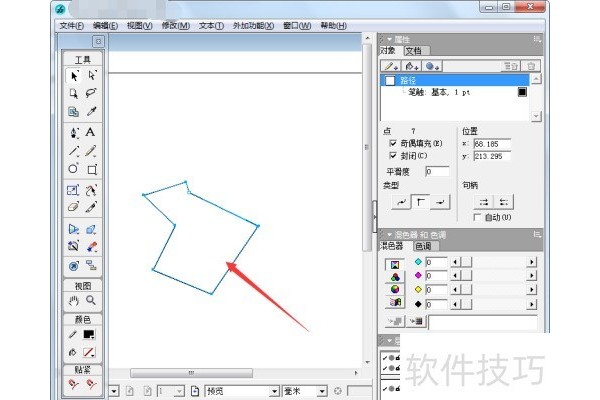This screenshot has width=600, height=400.
Task: Select the Action tool
Action: pos(73,265)
